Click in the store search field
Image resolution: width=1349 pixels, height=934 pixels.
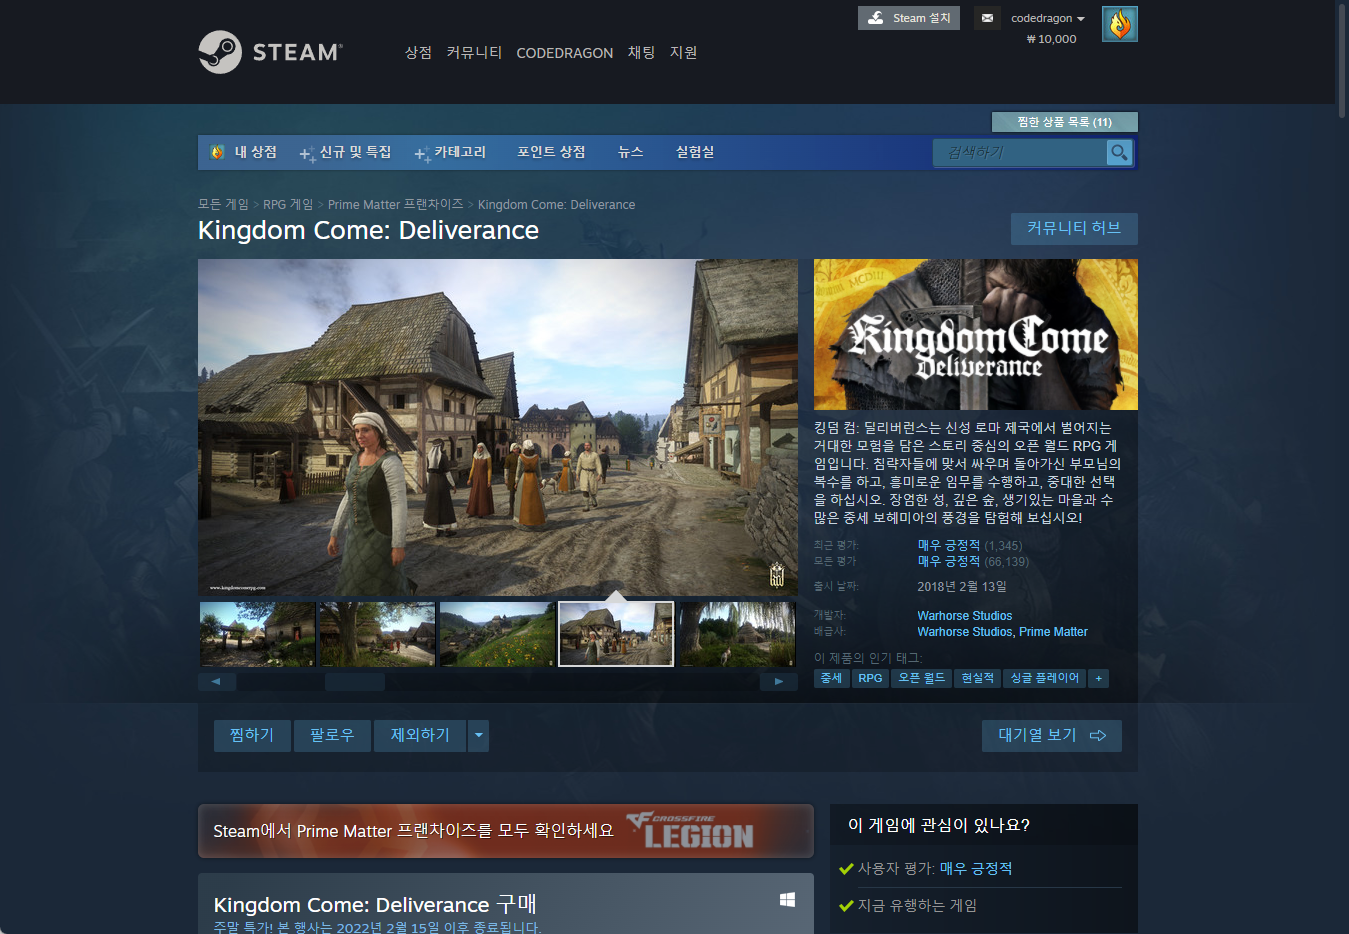pyautogui.click(x=1020, y=152)
